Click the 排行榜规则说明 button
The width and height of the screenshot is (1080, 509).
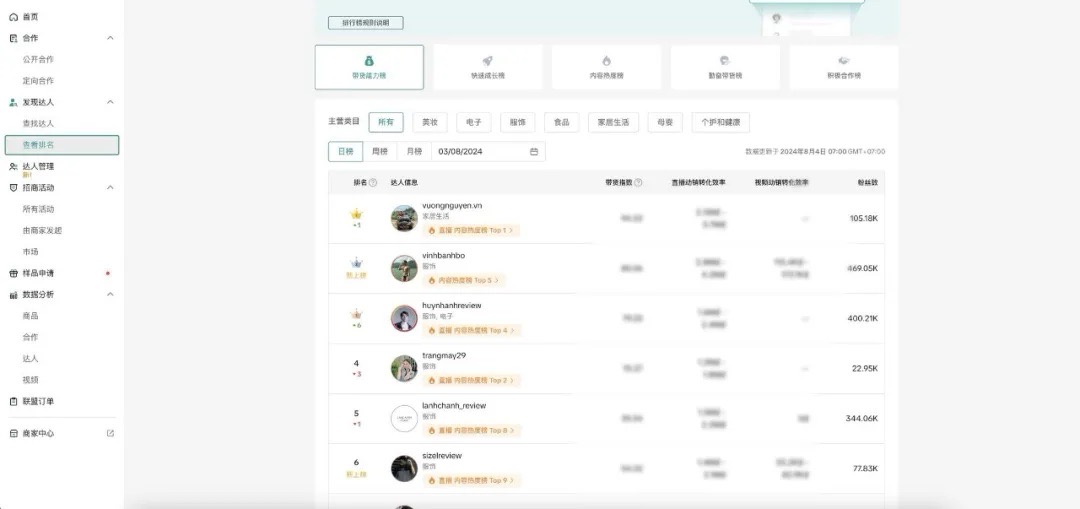point(366,23)
